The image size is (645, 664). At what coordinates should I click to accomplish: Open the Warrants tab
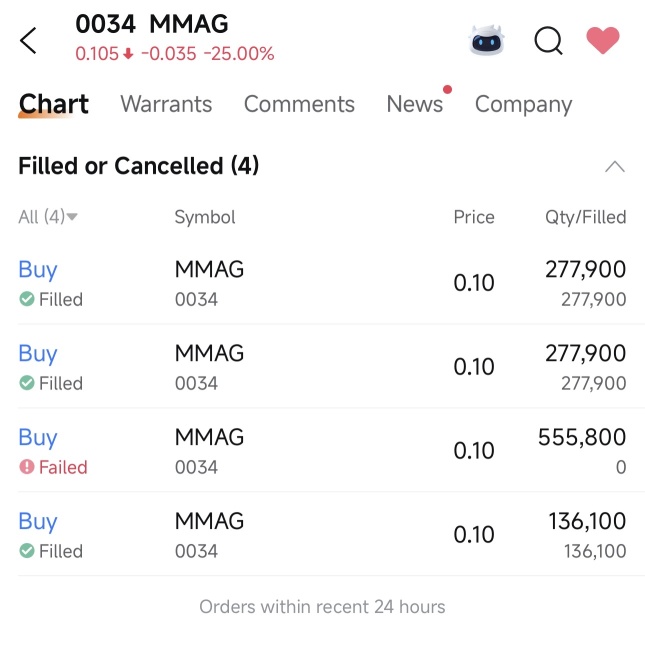click(x=166, y=104)
